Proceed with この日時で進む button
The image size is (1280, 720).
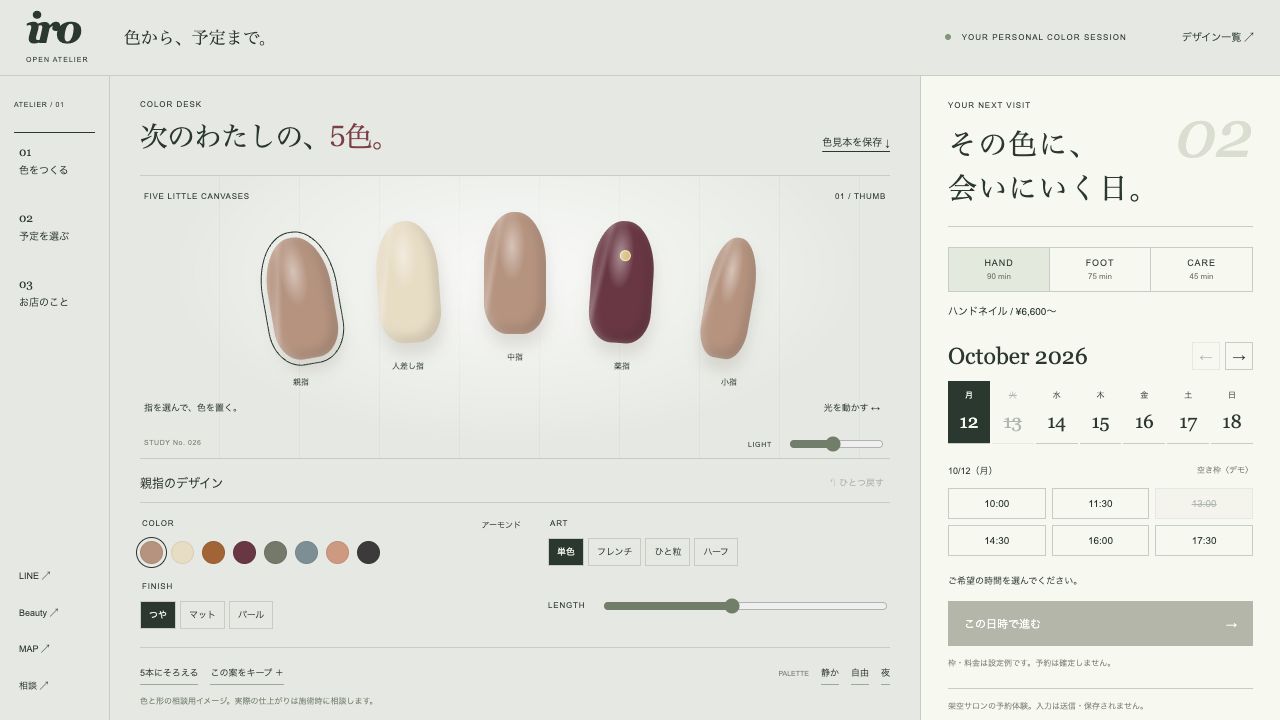1100,624
